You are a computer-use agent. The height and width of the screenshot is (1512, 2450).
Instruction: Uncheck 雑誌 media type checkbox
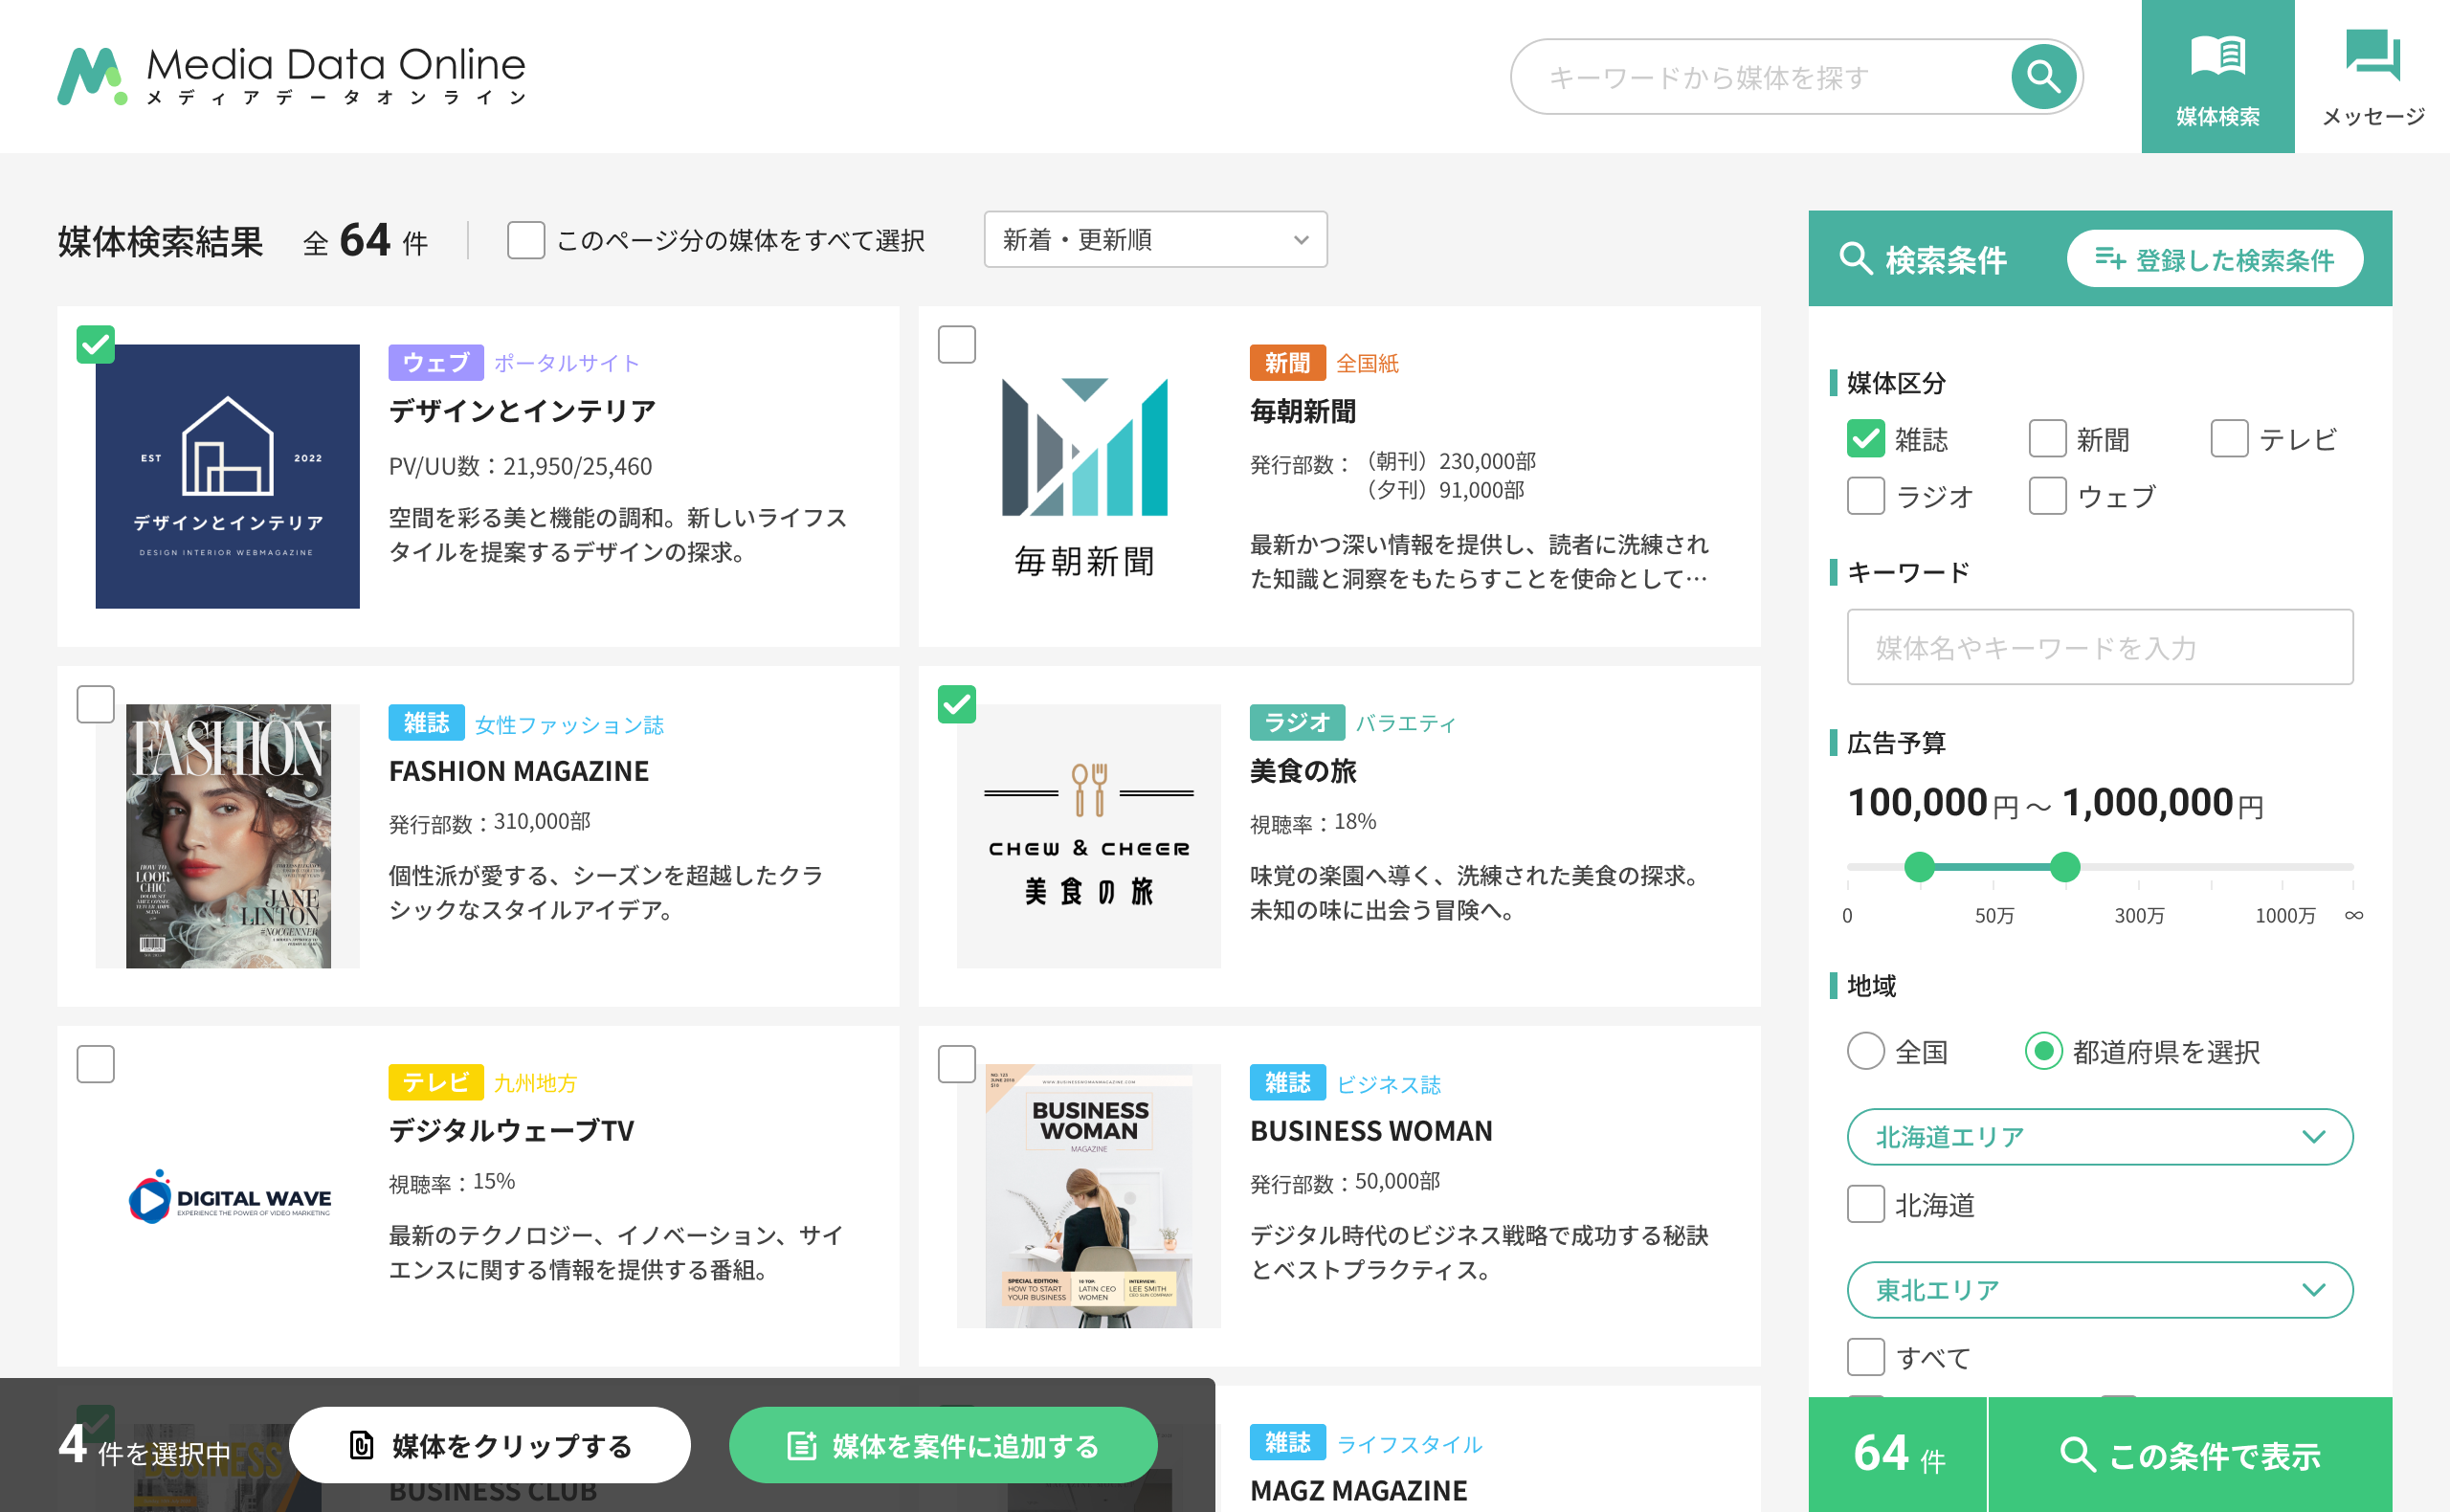click(x=1865, y=439)
